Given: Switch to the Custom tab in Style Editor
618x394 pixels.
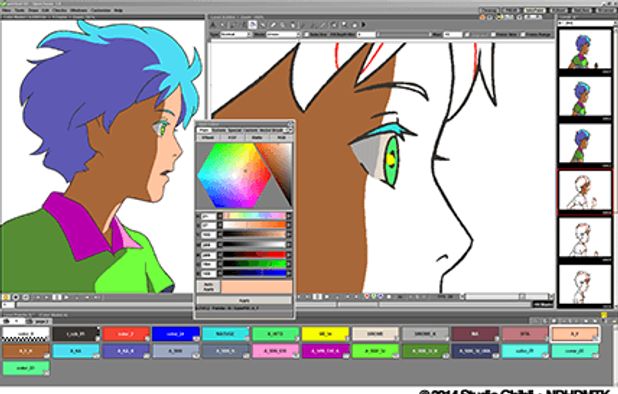Looking at the screenshot, I should click(x=251, y=130).
